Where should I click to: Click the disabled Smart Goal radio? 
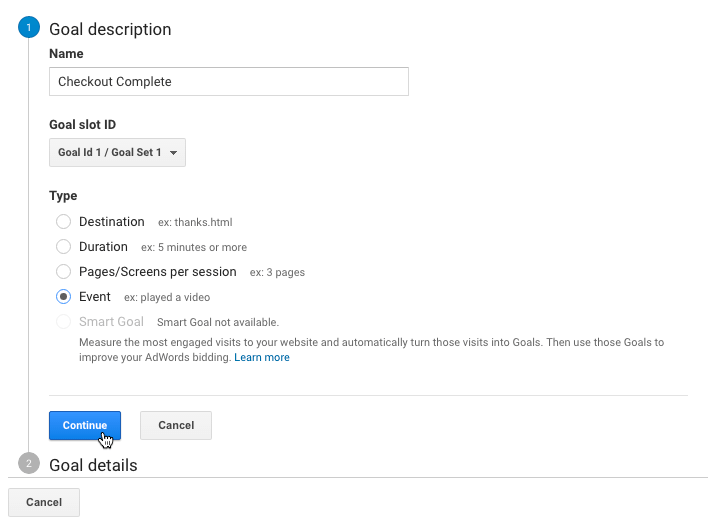pyautogui.click(x=63, y=321)
